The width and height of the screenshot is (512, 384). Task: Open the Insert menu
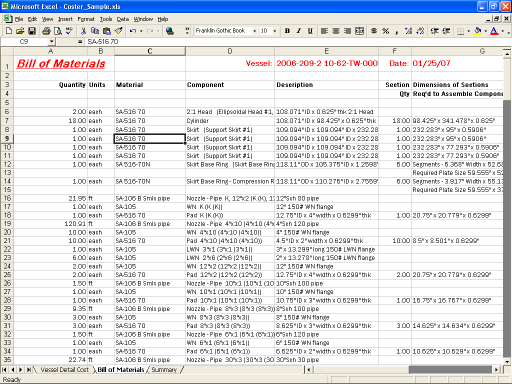(x=65, y=19)
